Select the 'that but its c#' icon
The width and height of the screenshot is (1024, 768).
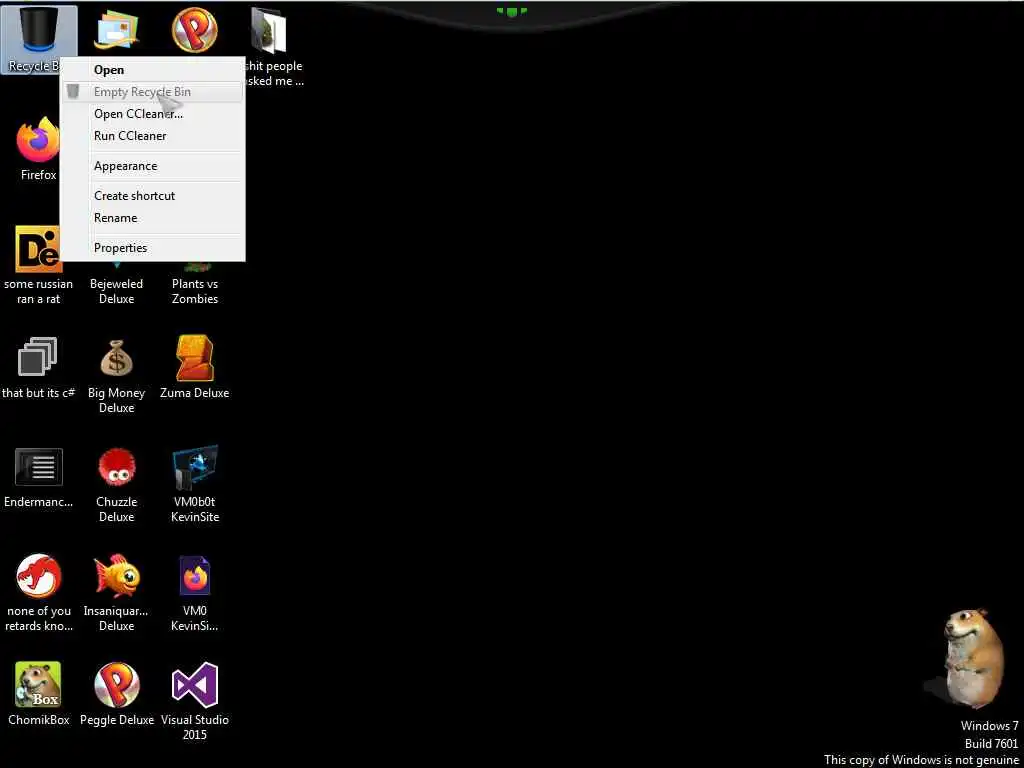(x=39, y=357)
